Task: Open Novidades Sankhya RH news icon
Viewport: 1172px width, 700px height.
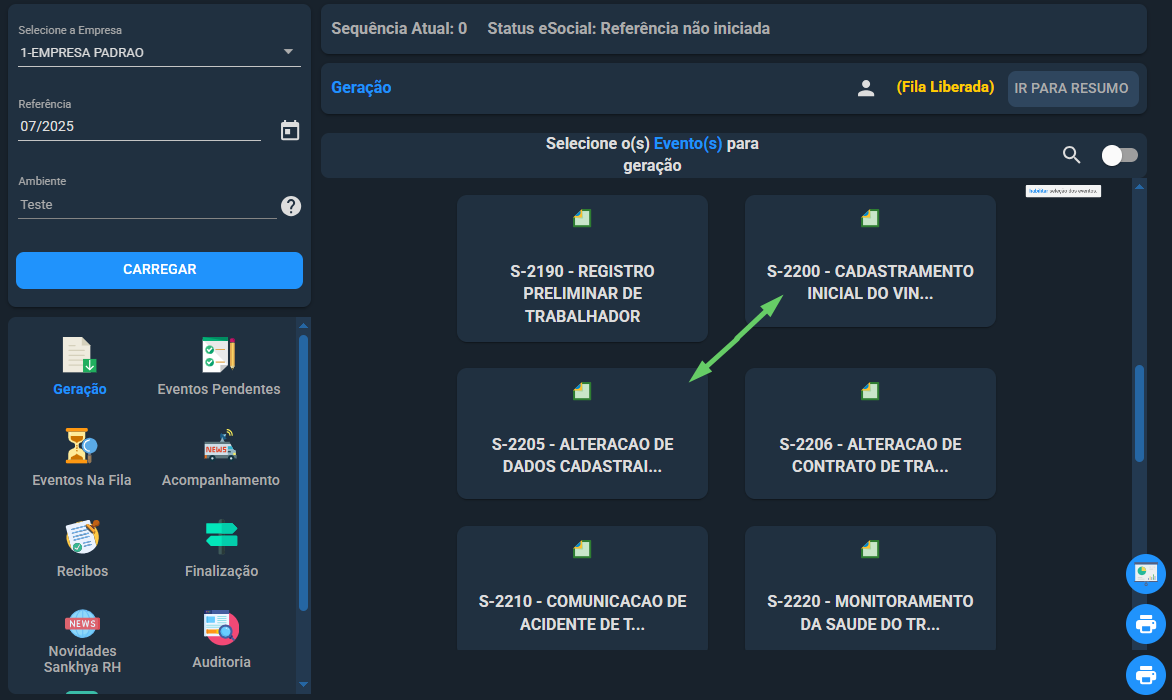Action: [82, 622]
